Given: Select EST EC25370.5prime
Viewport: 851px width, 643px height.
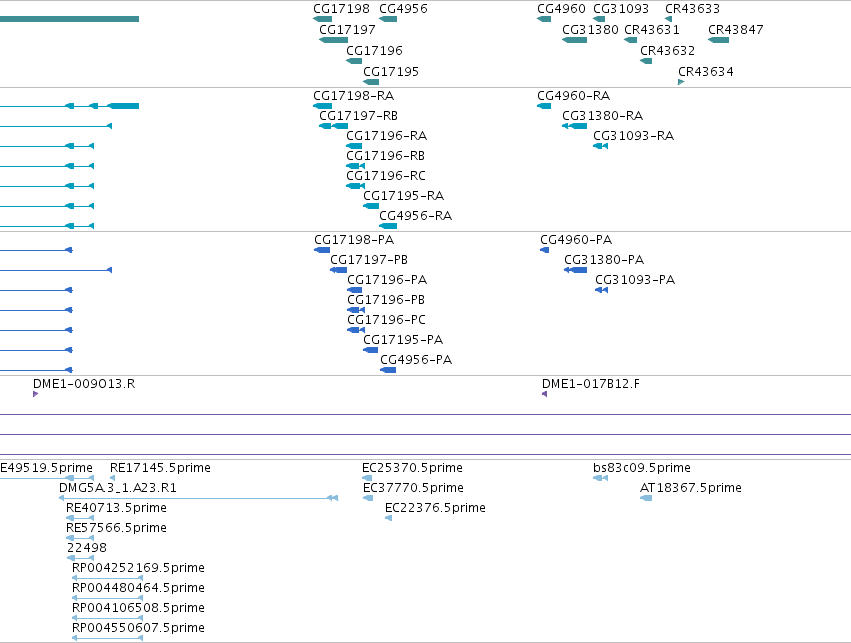Looking at the screenshot, I should pos(367,478).
